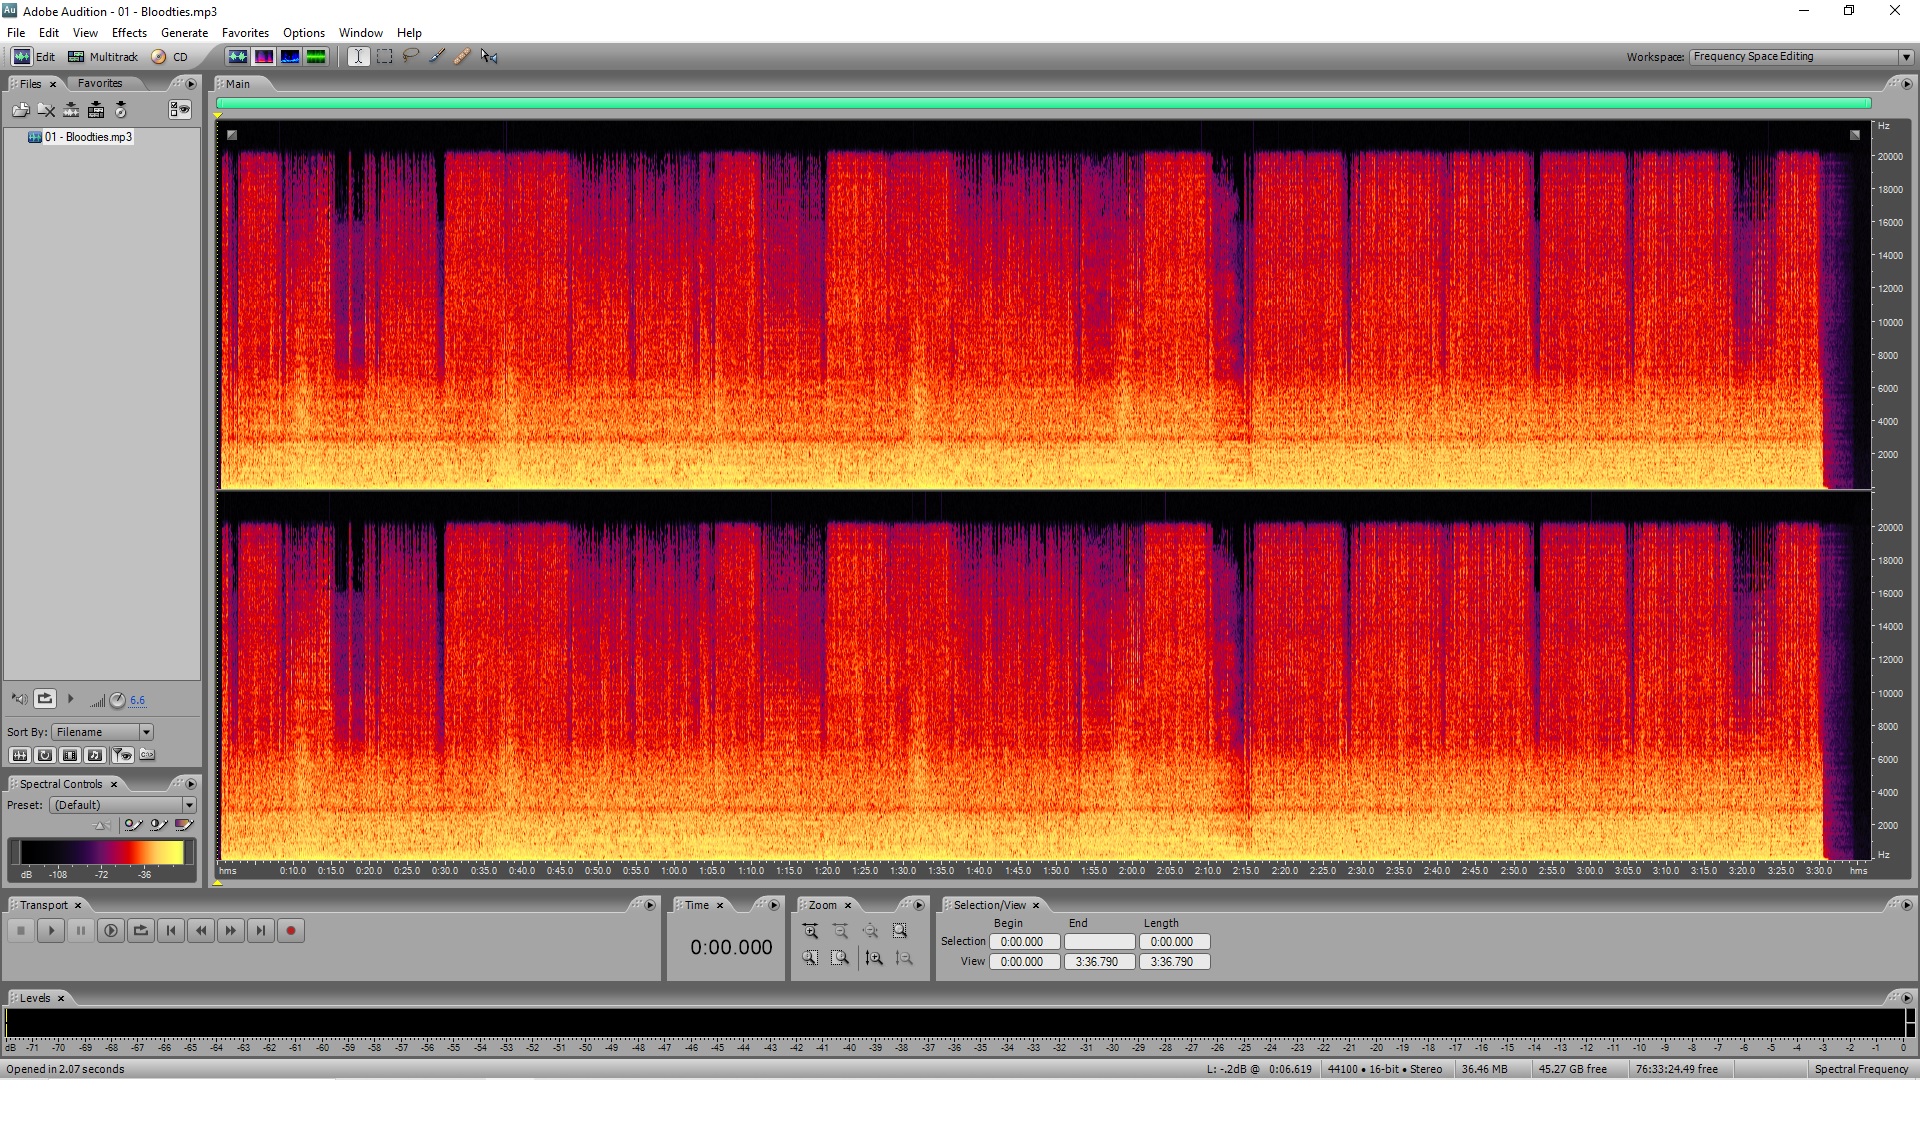Switch to the Favorites tab
This screenshot has width=1920, height=1130.
(100, 84)
